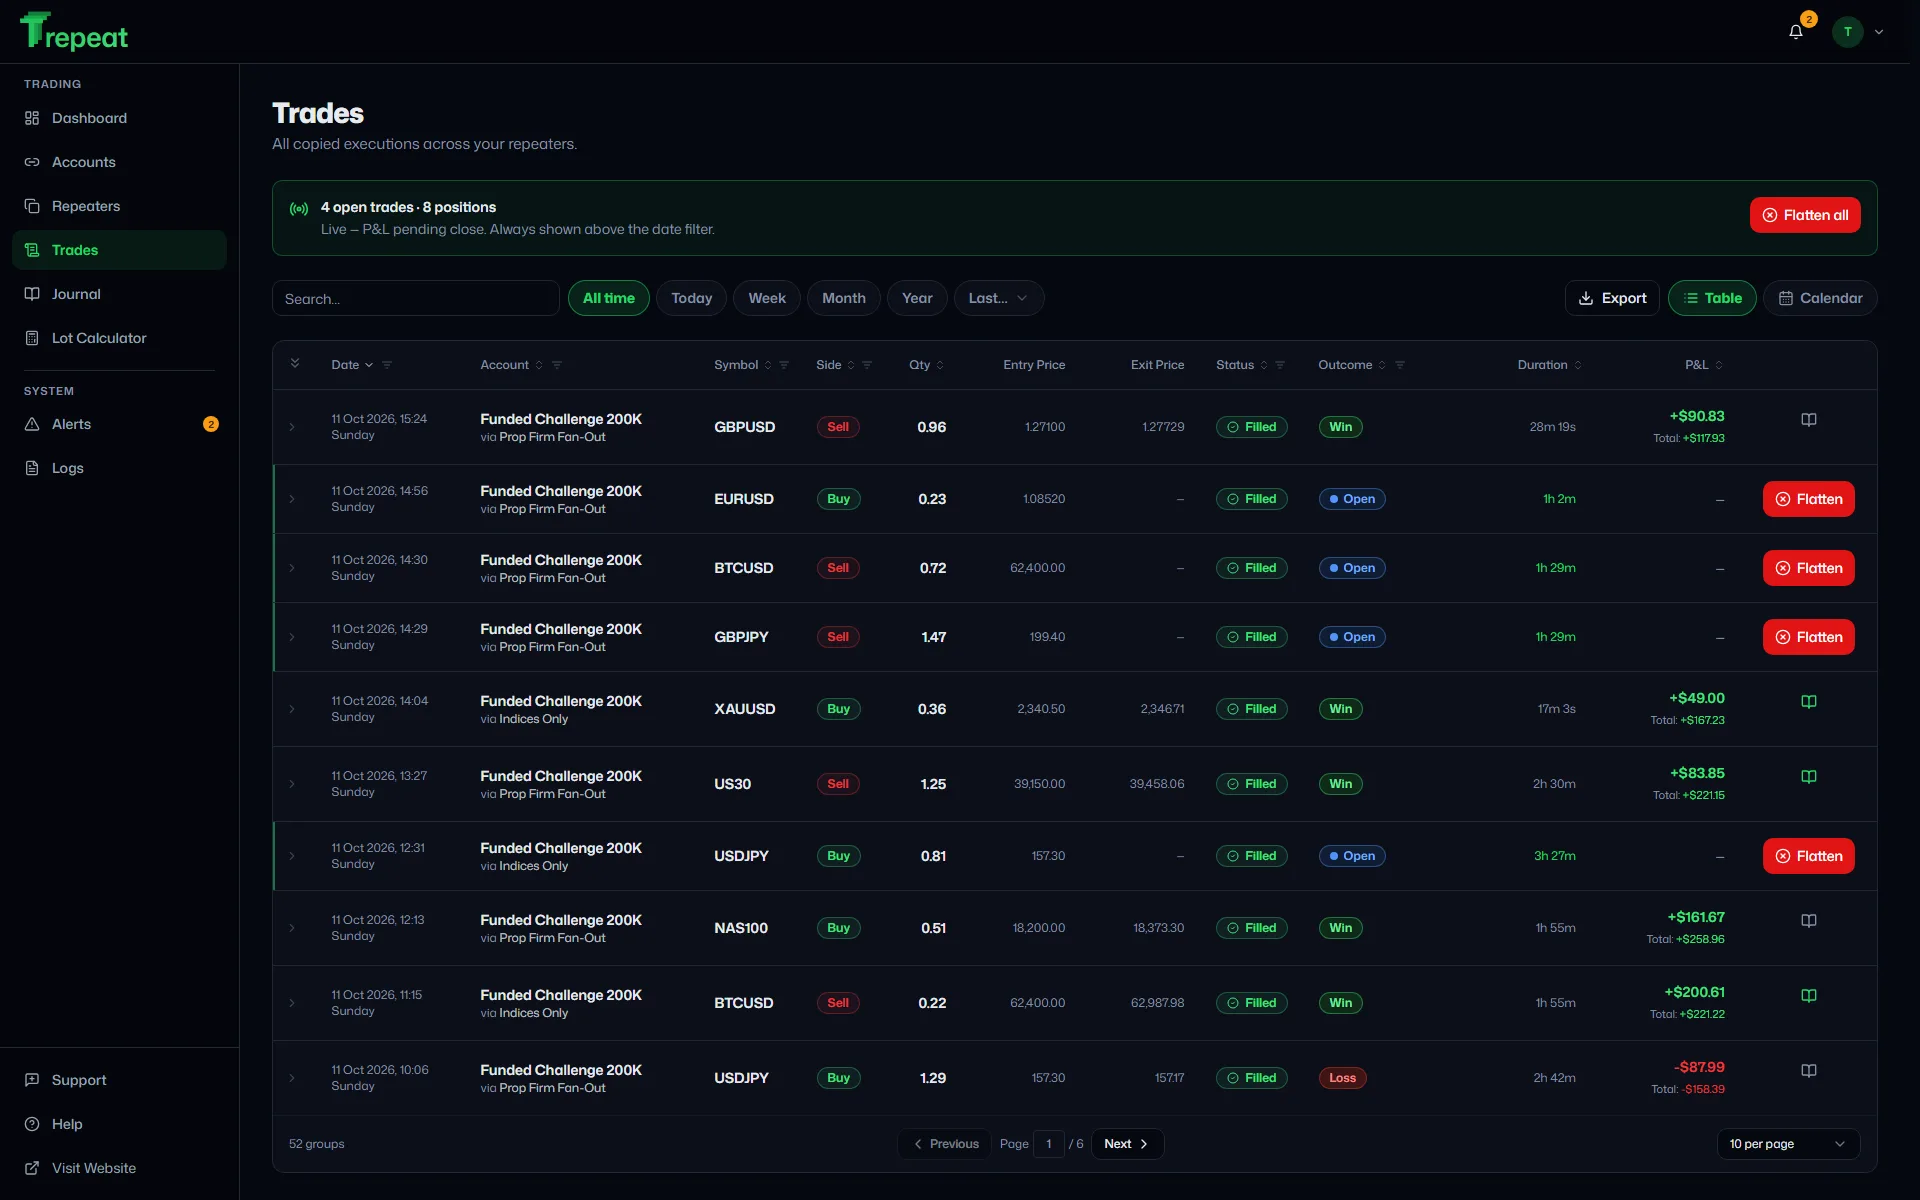
Task: Open the Journal page
Action: click(119, 294)
